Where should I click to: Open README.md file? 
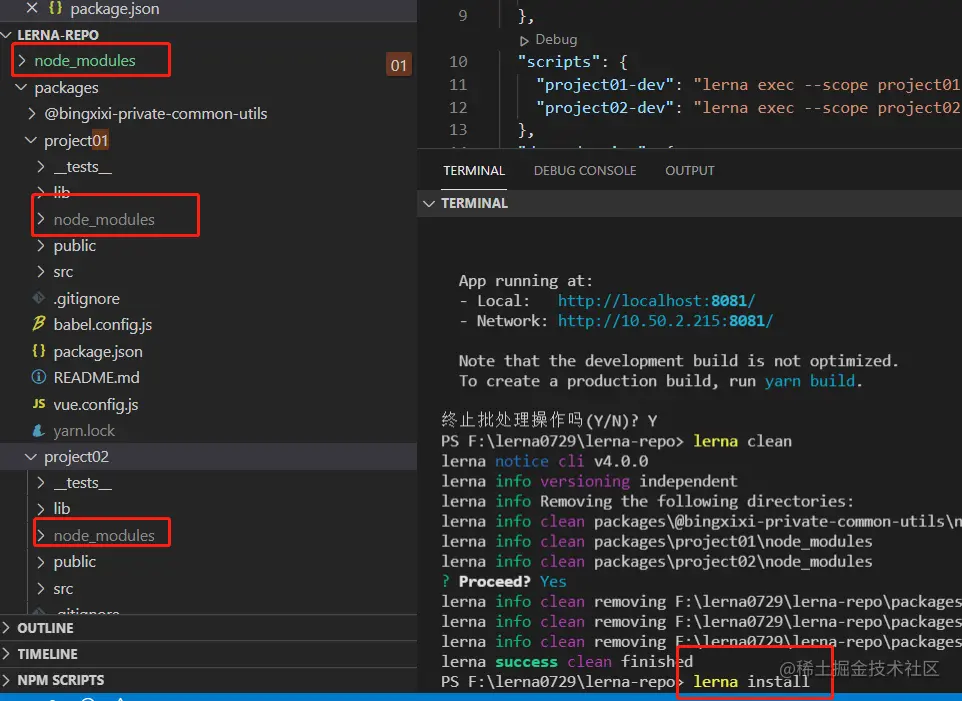[x=96, y=378]
